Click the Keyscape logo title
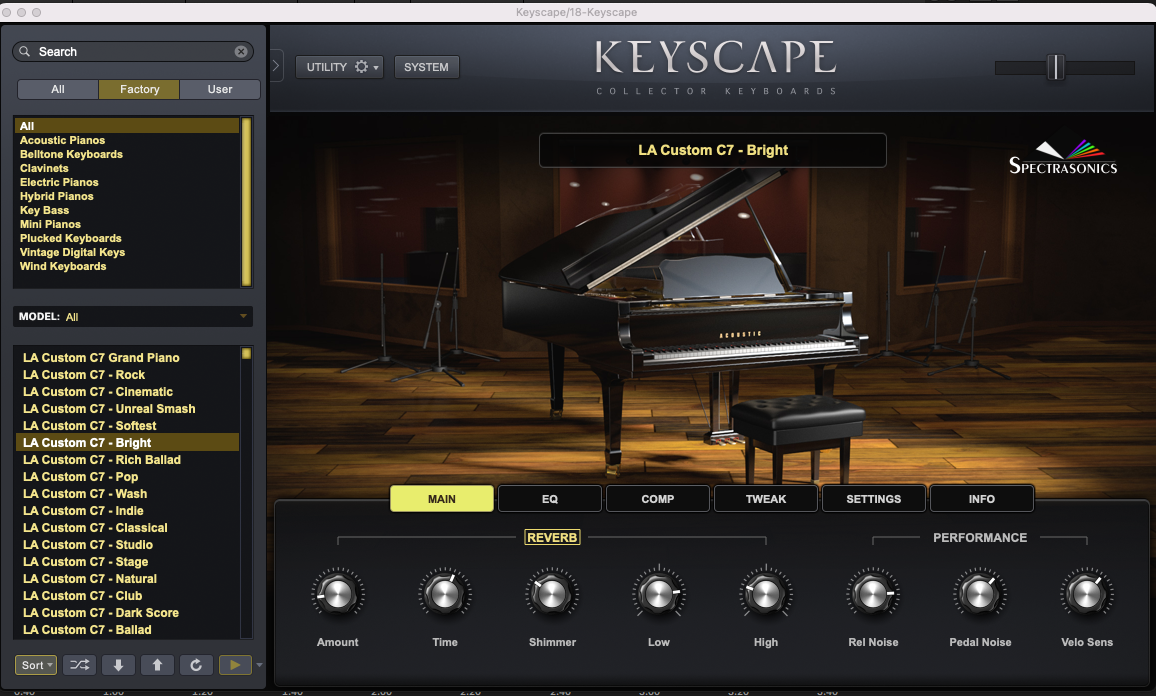The width and height of the screenshot is (1156, 696). [x=715, y=58]
